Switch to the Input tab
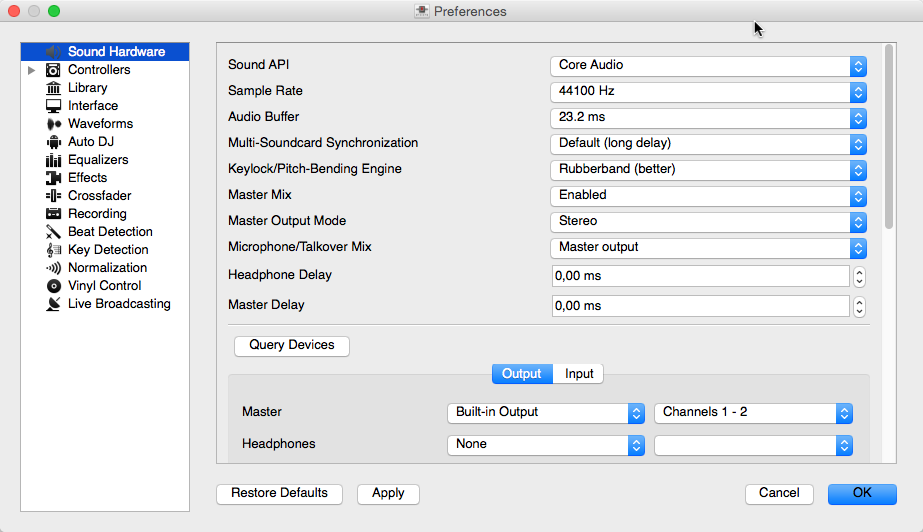 (x=579, y=374)
